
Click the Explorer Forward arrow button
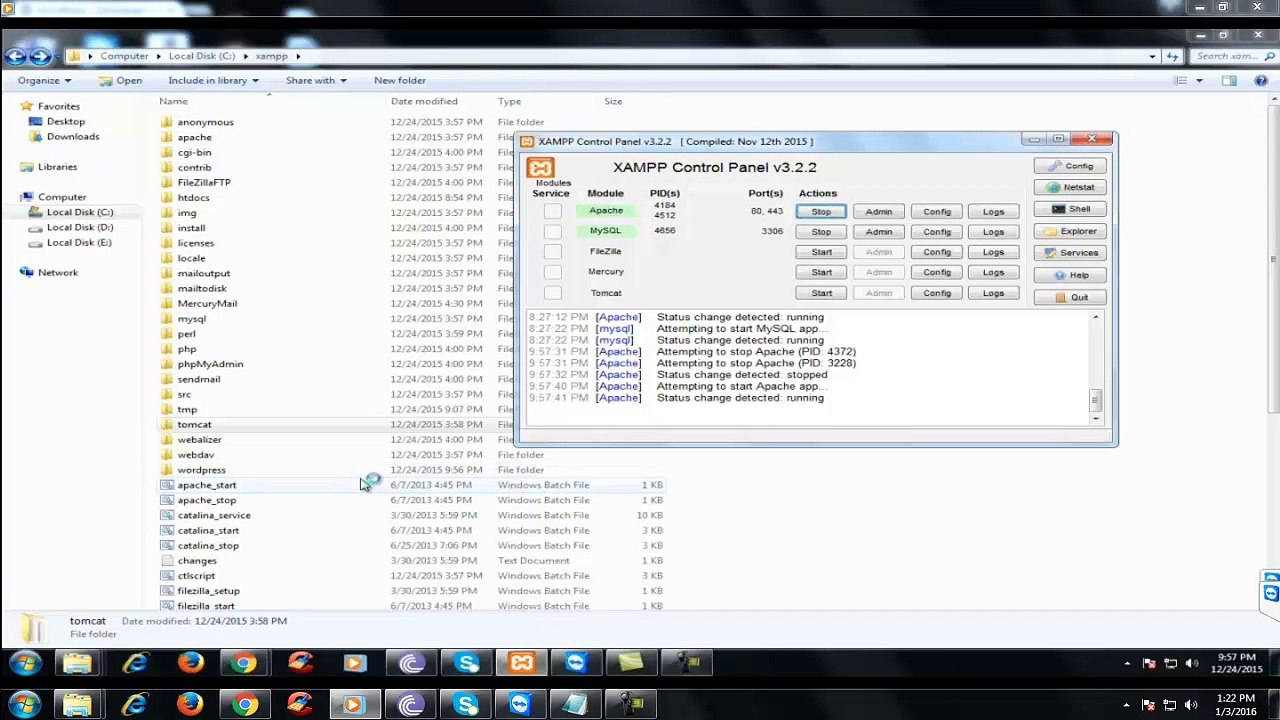41,56
